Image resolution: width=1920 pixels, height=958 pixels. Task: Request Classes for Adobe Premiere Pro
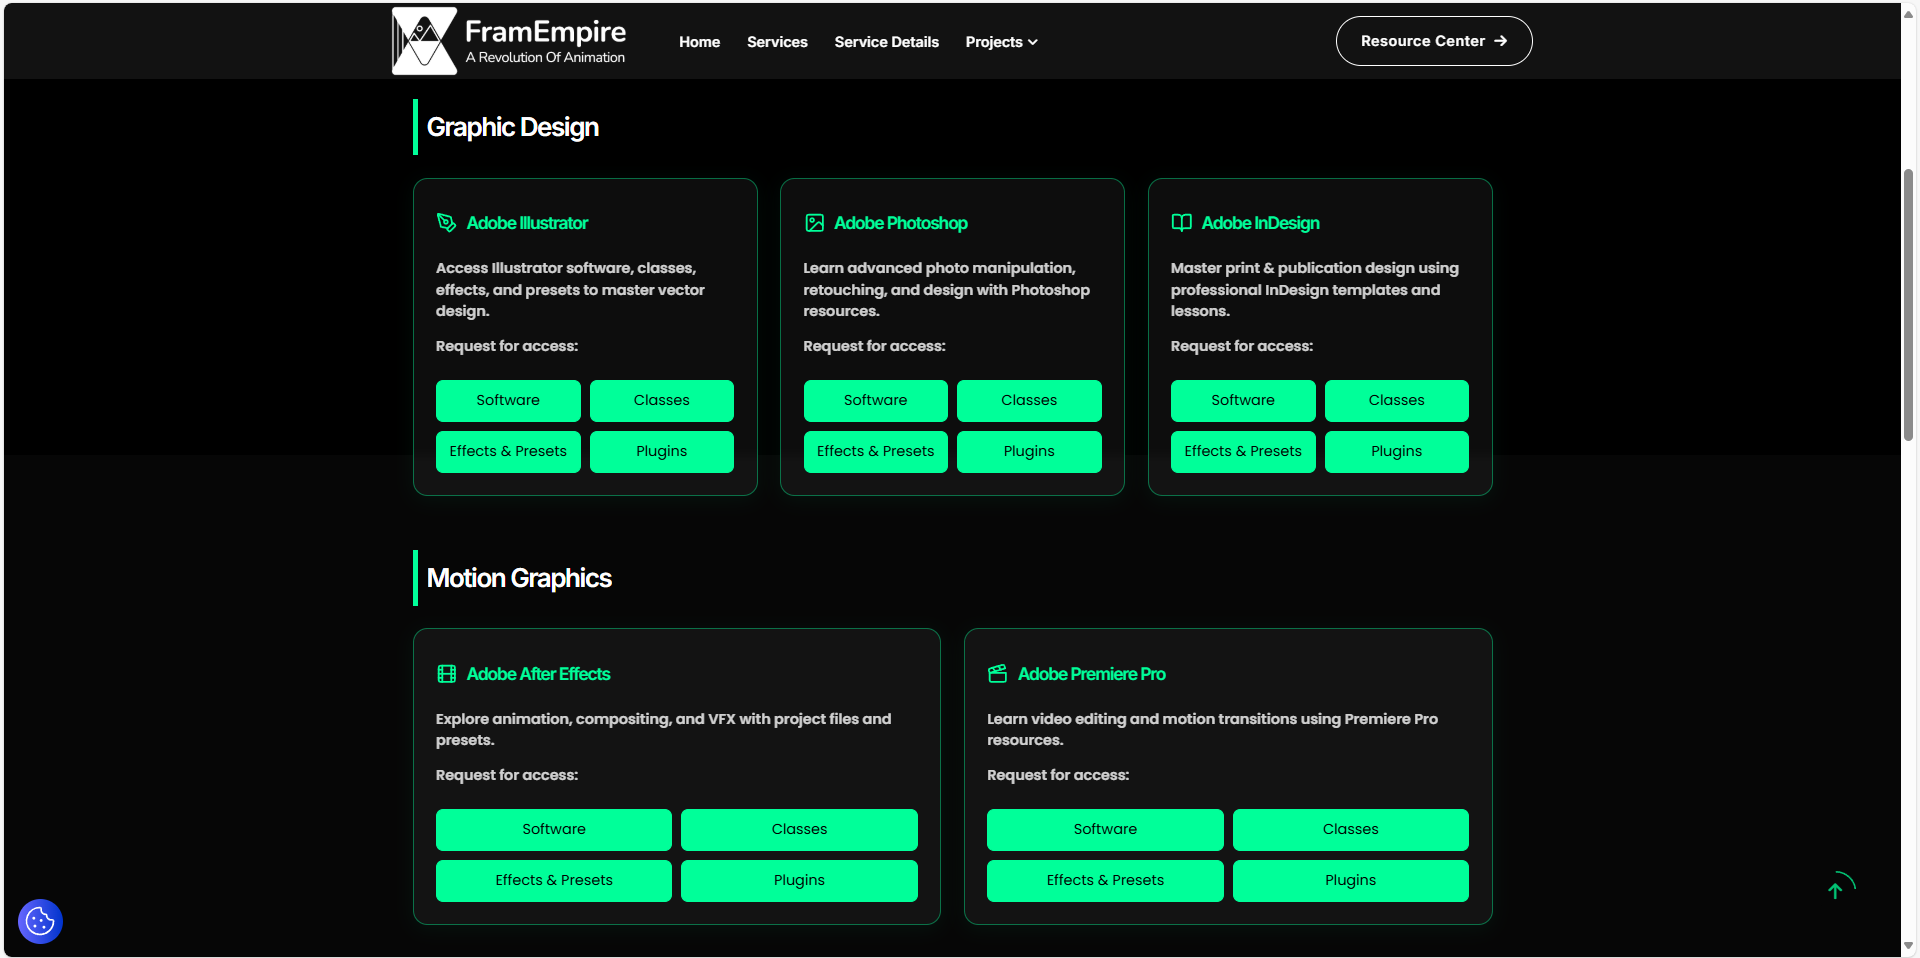1350,829
